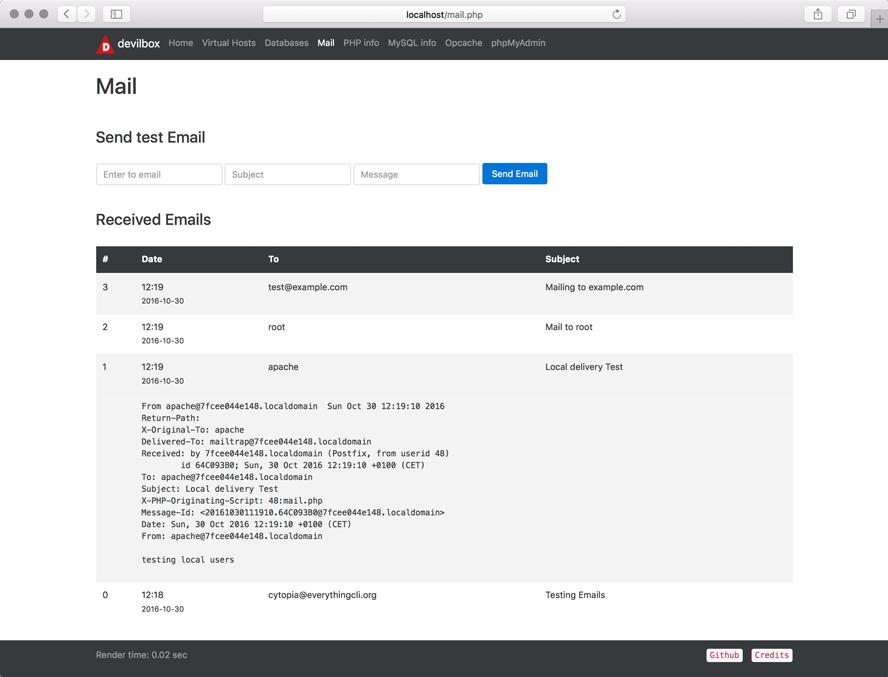Click the browser forward arrow
Image resolution: width=888 pixels, height=677 pixels.
[x=86, y=14]
